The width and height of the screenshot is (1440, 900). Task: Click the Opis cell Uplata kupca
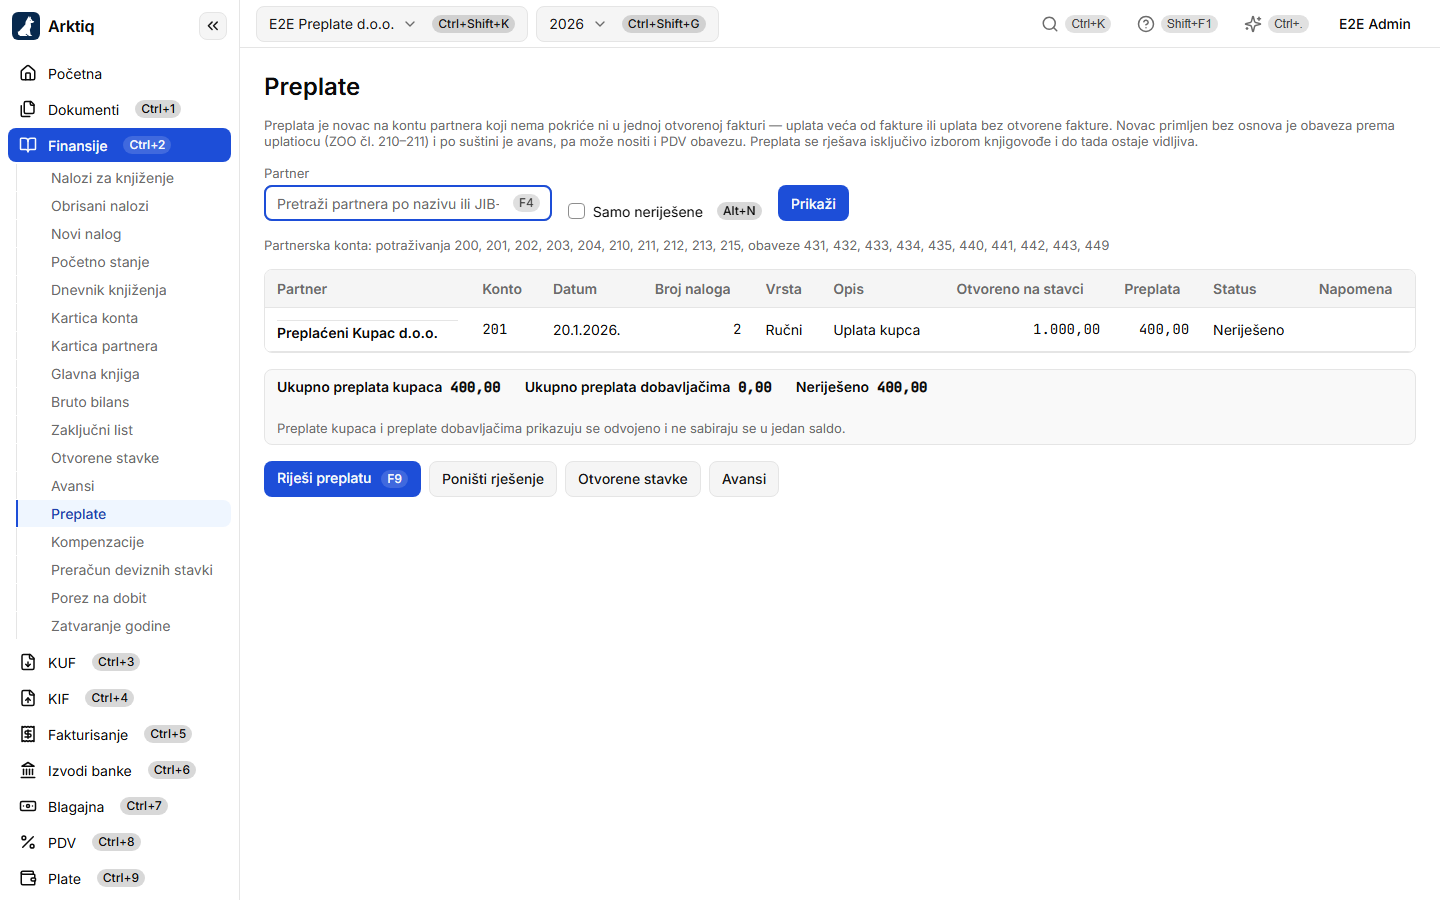pyautogui.click(x=877, y=330)
